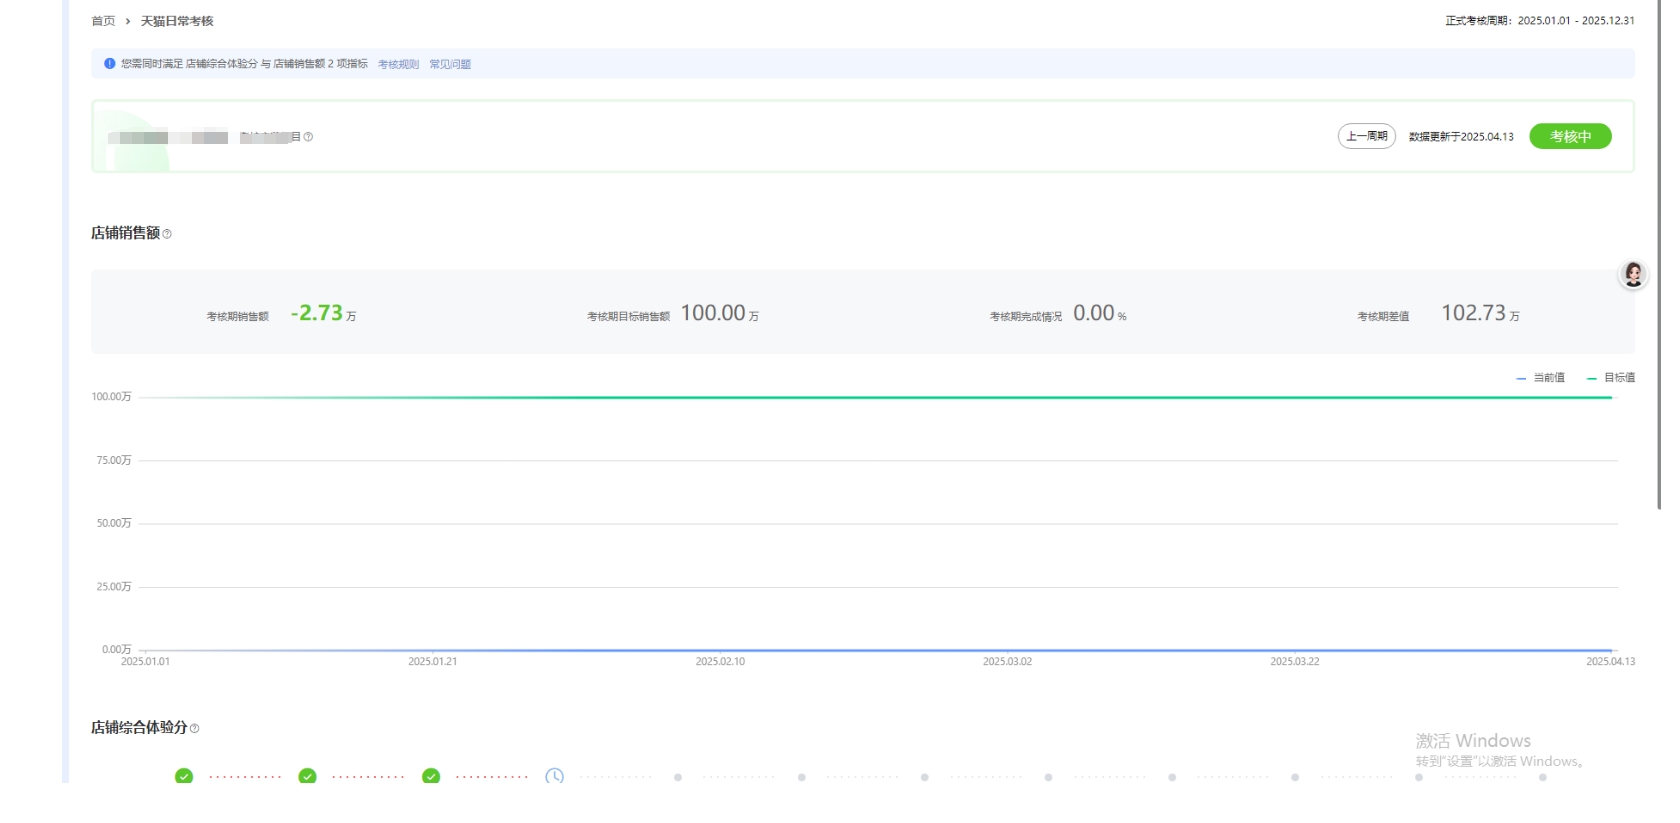The height and width of the screenshot is (823, 1680).
Task: Go to 首页 in the breadcrumb
Action: (x=103, y=21)
